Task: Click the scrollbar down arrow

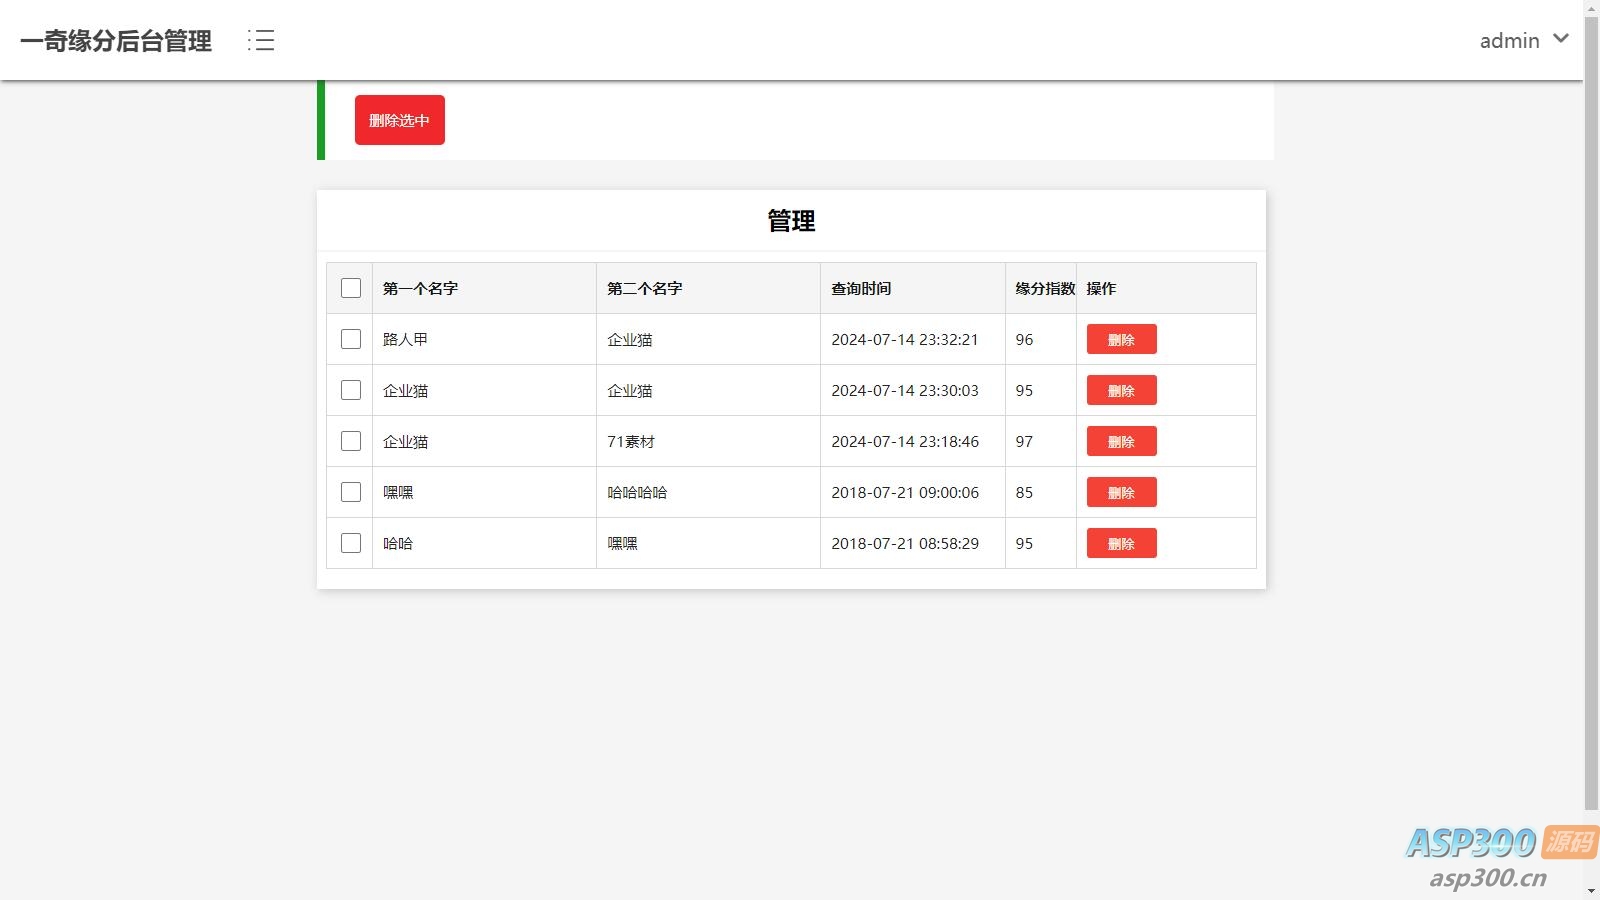Action: [x=1591, y=890]
